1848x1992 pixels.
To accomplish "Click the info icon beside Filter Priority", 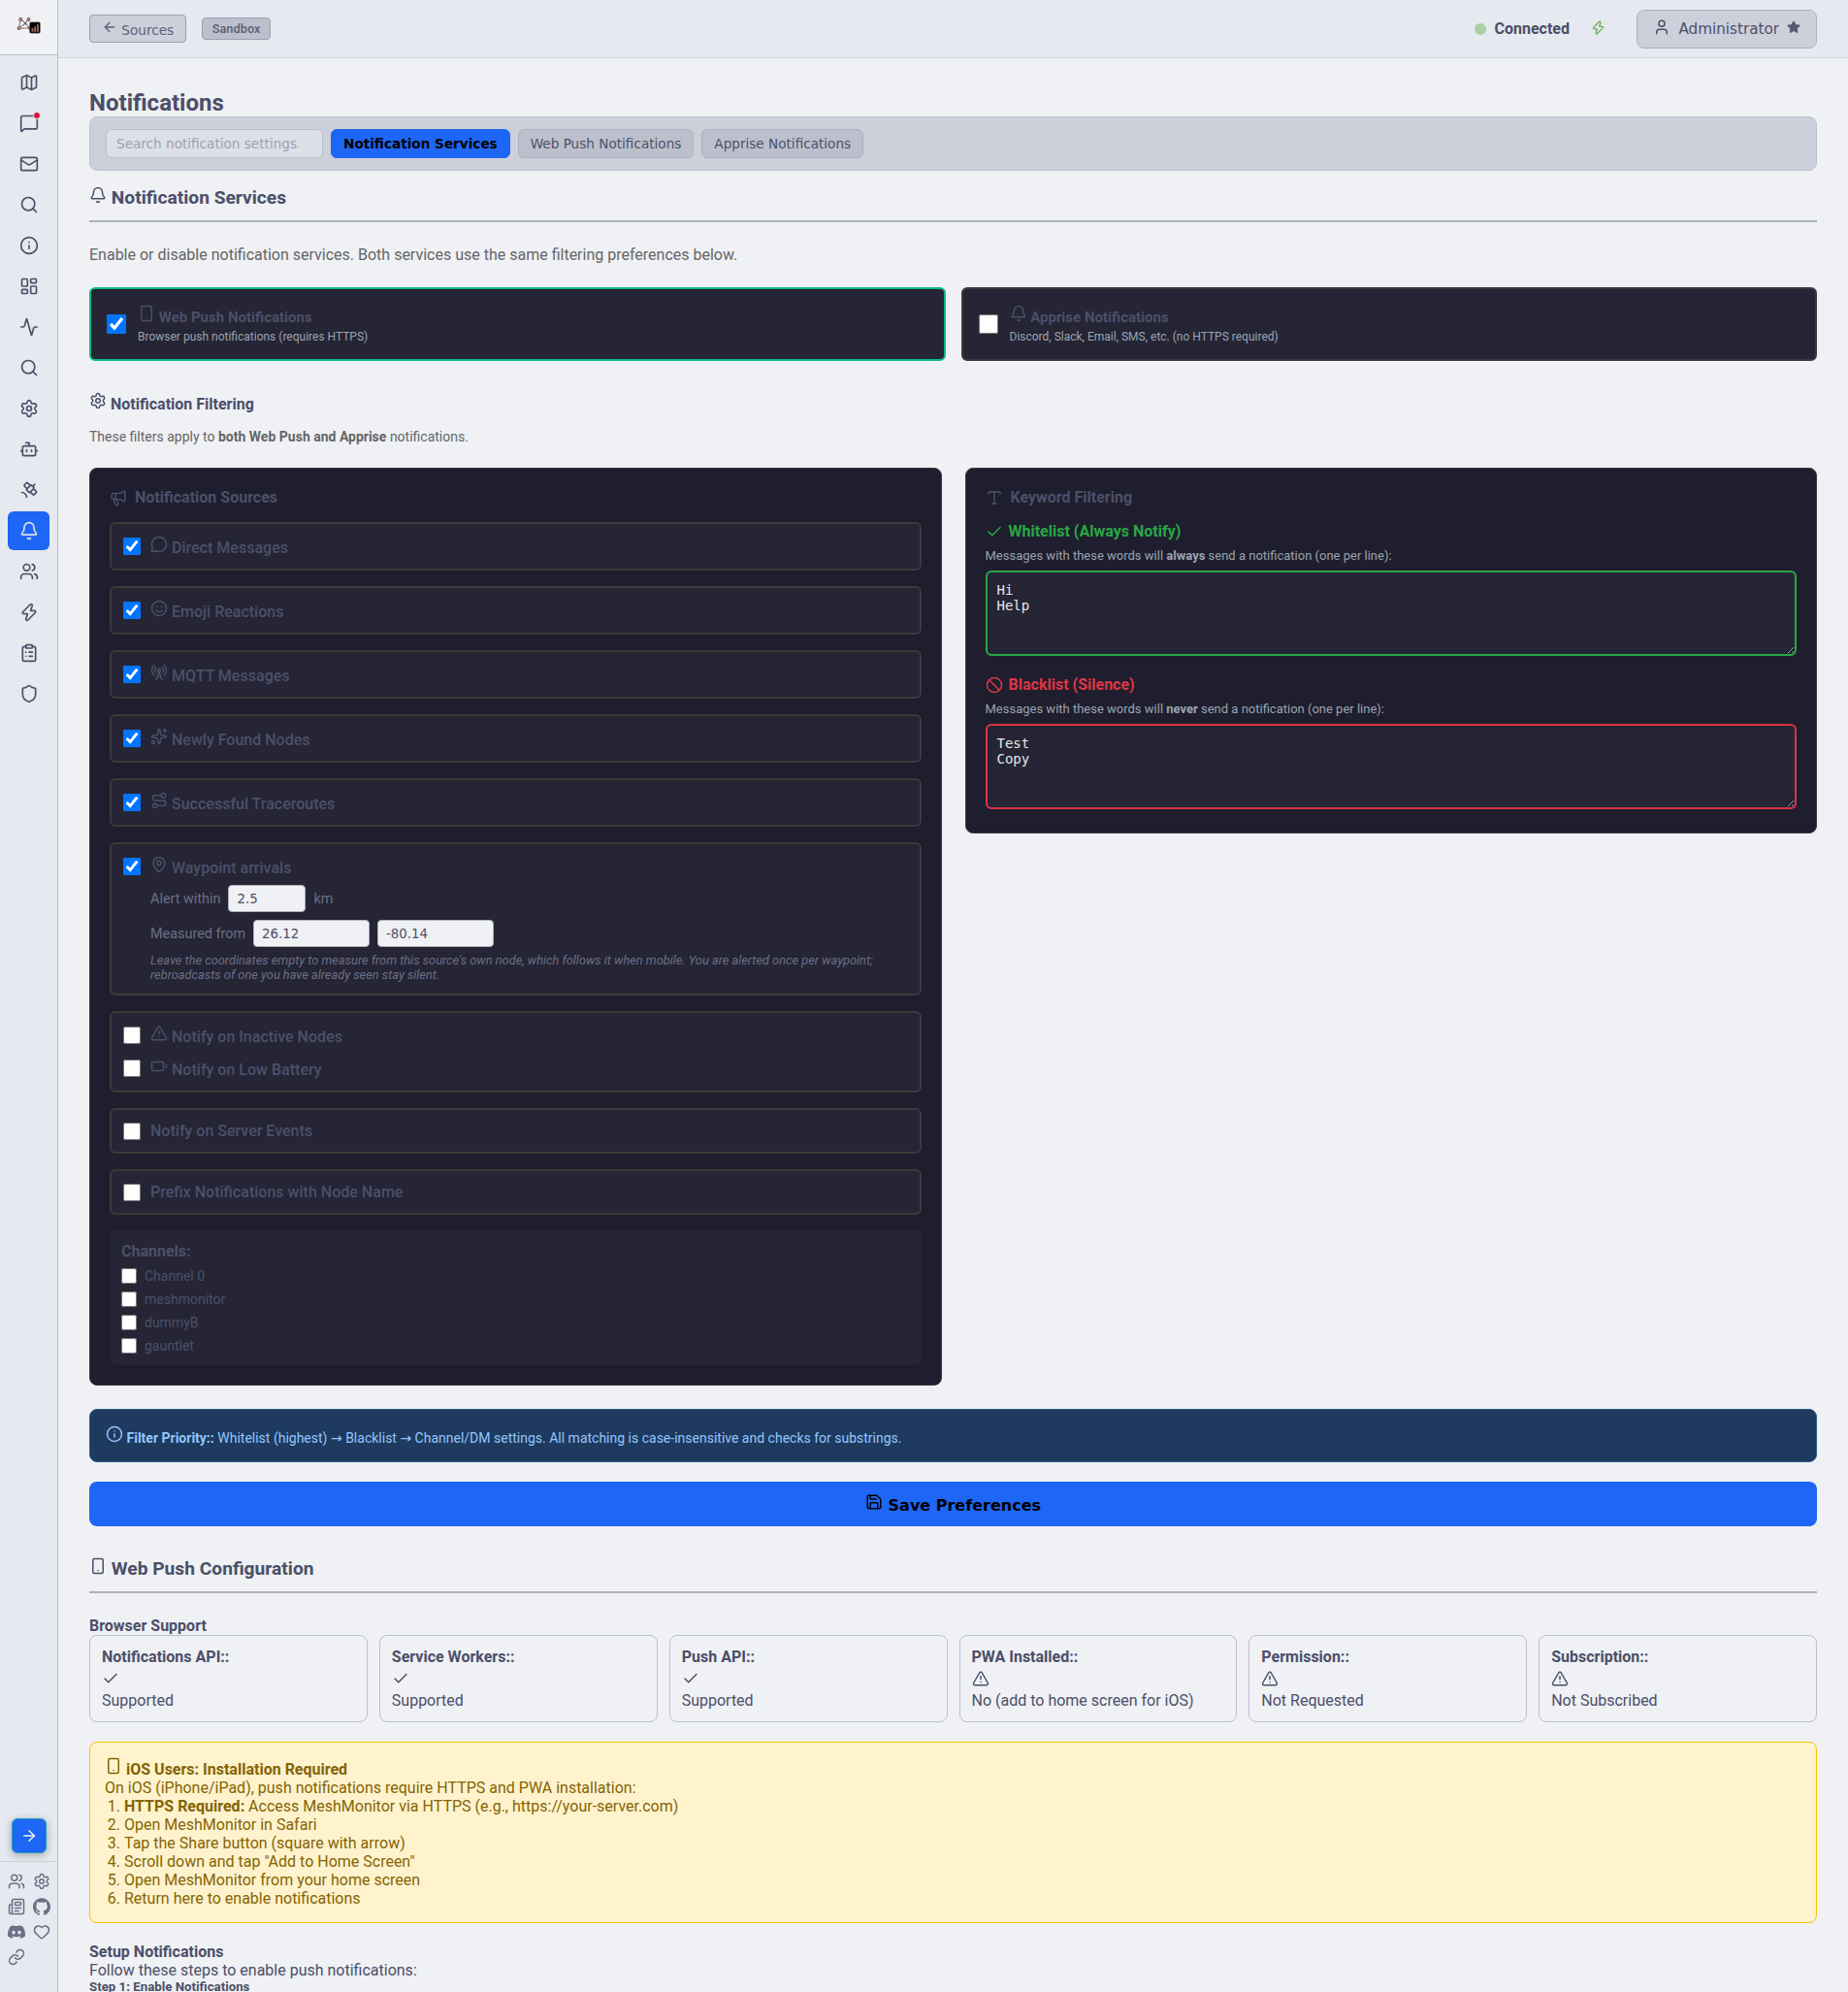I will 114,1435.
